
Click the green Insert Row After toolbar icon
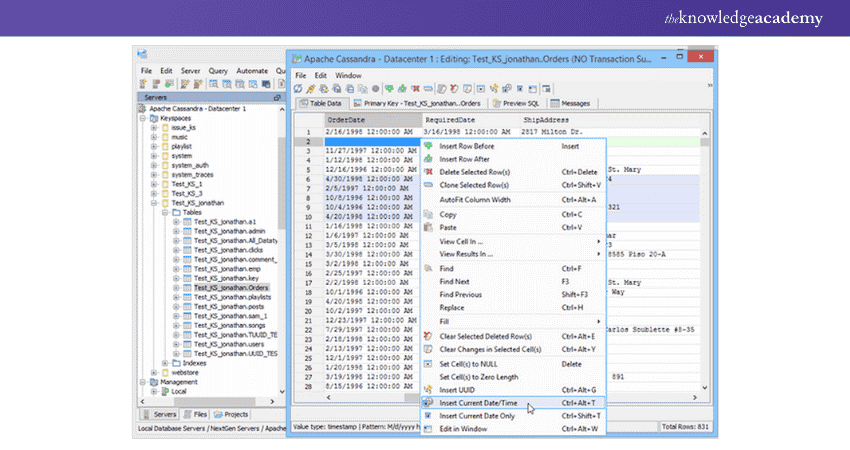(x=402, y=88)
